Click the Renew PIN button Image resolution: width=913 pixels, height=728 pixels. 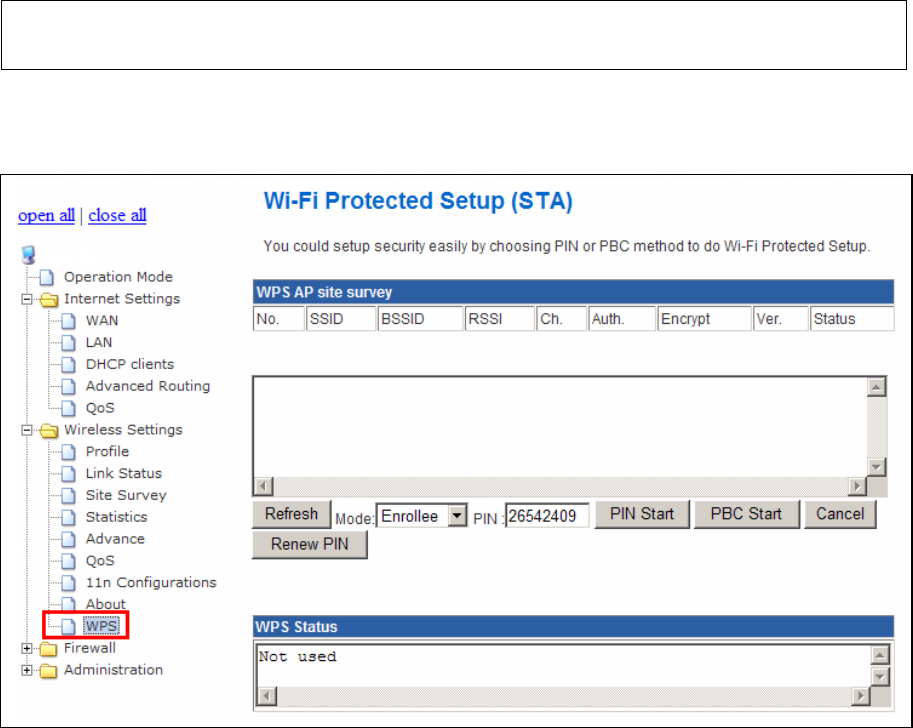coord(310,545)
